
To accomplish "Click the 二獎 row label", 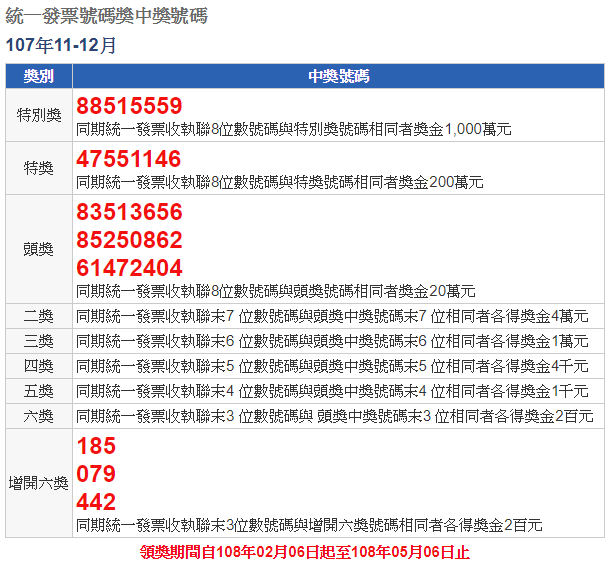I will point(39,316).
